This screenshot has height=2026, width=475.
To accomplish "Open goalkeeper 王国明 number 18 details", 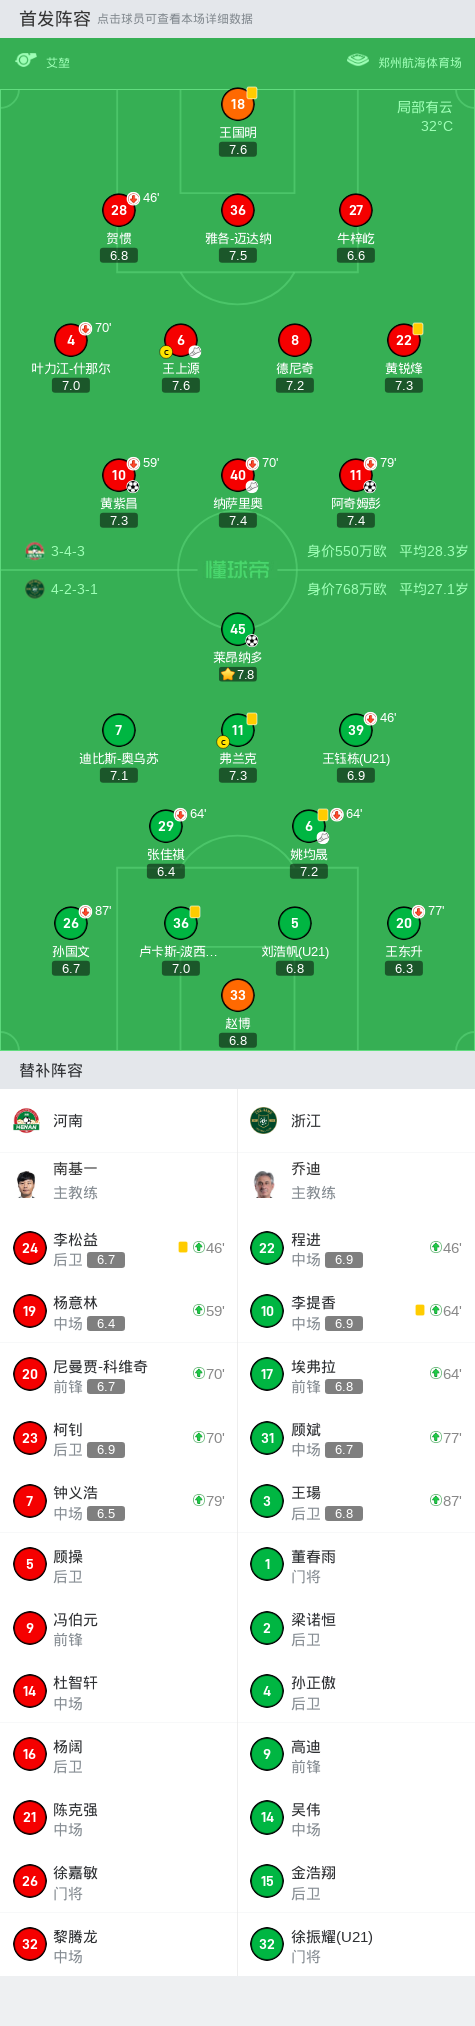I will (238, 104).
